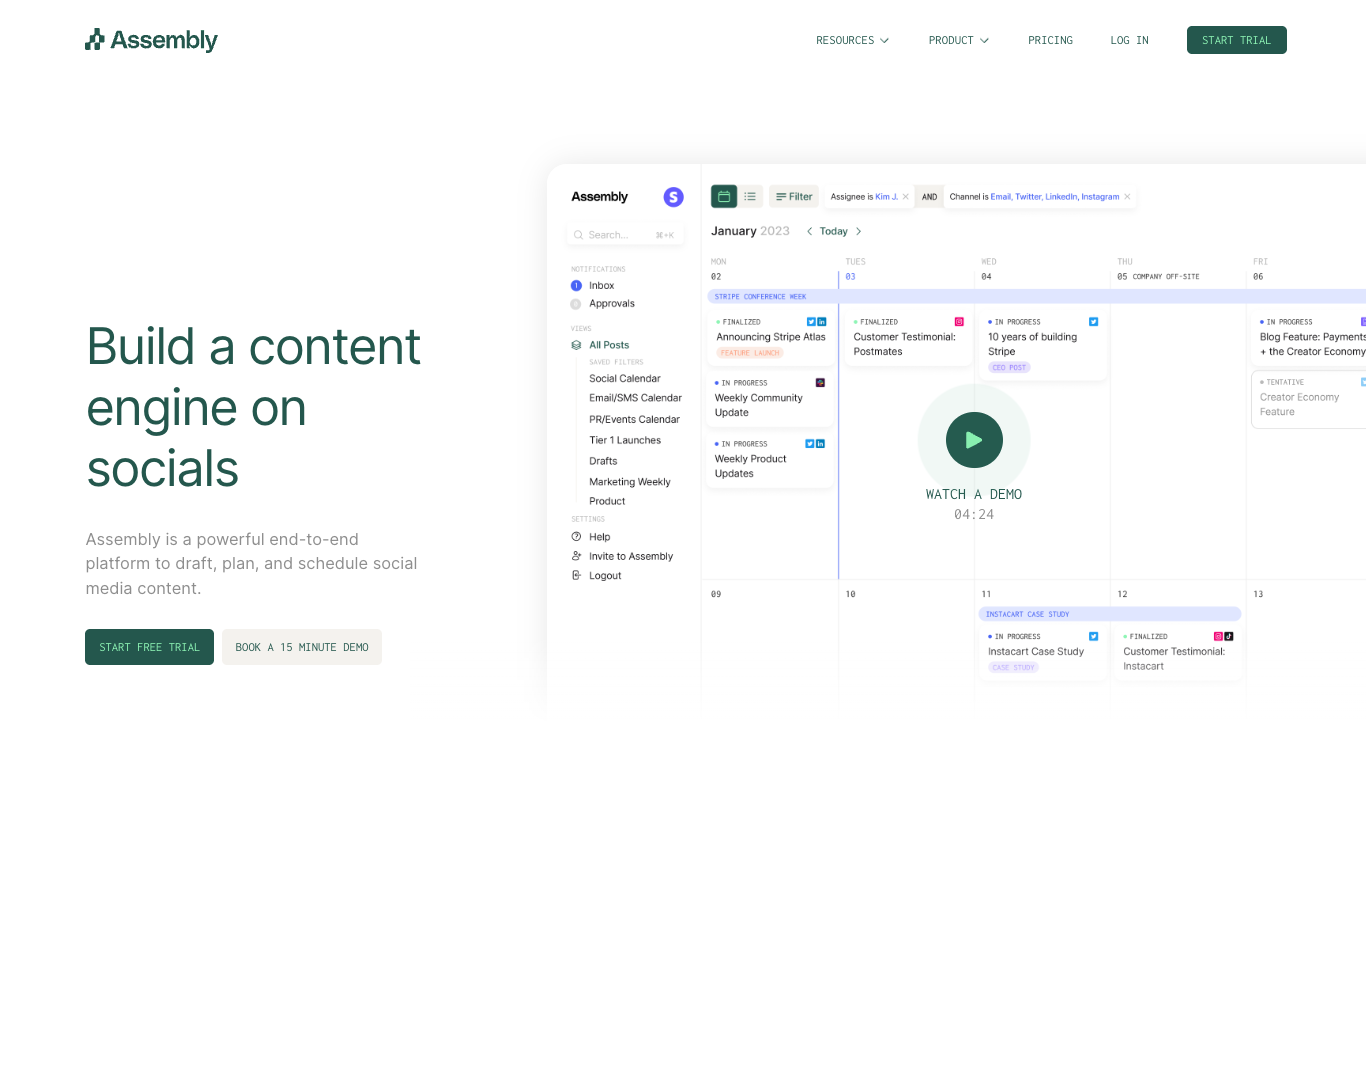Play the Watch a Demo video
The height and width of the screenshot is (1080, 1366).
[973, 440]
